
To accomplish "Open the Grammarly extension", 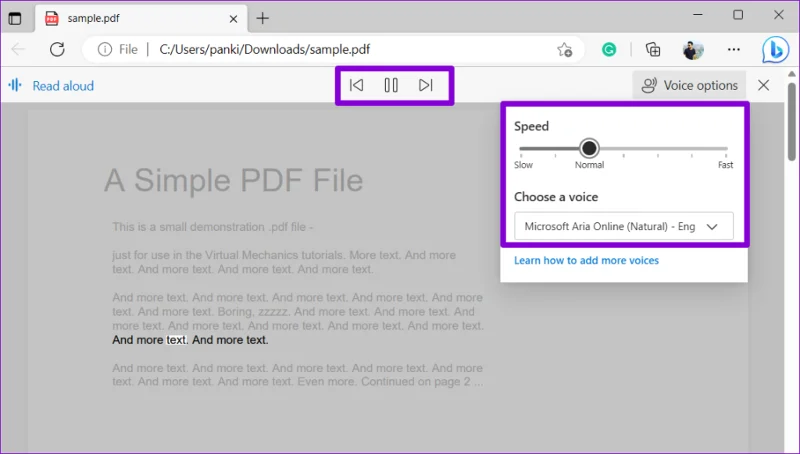I will [609, 49].
